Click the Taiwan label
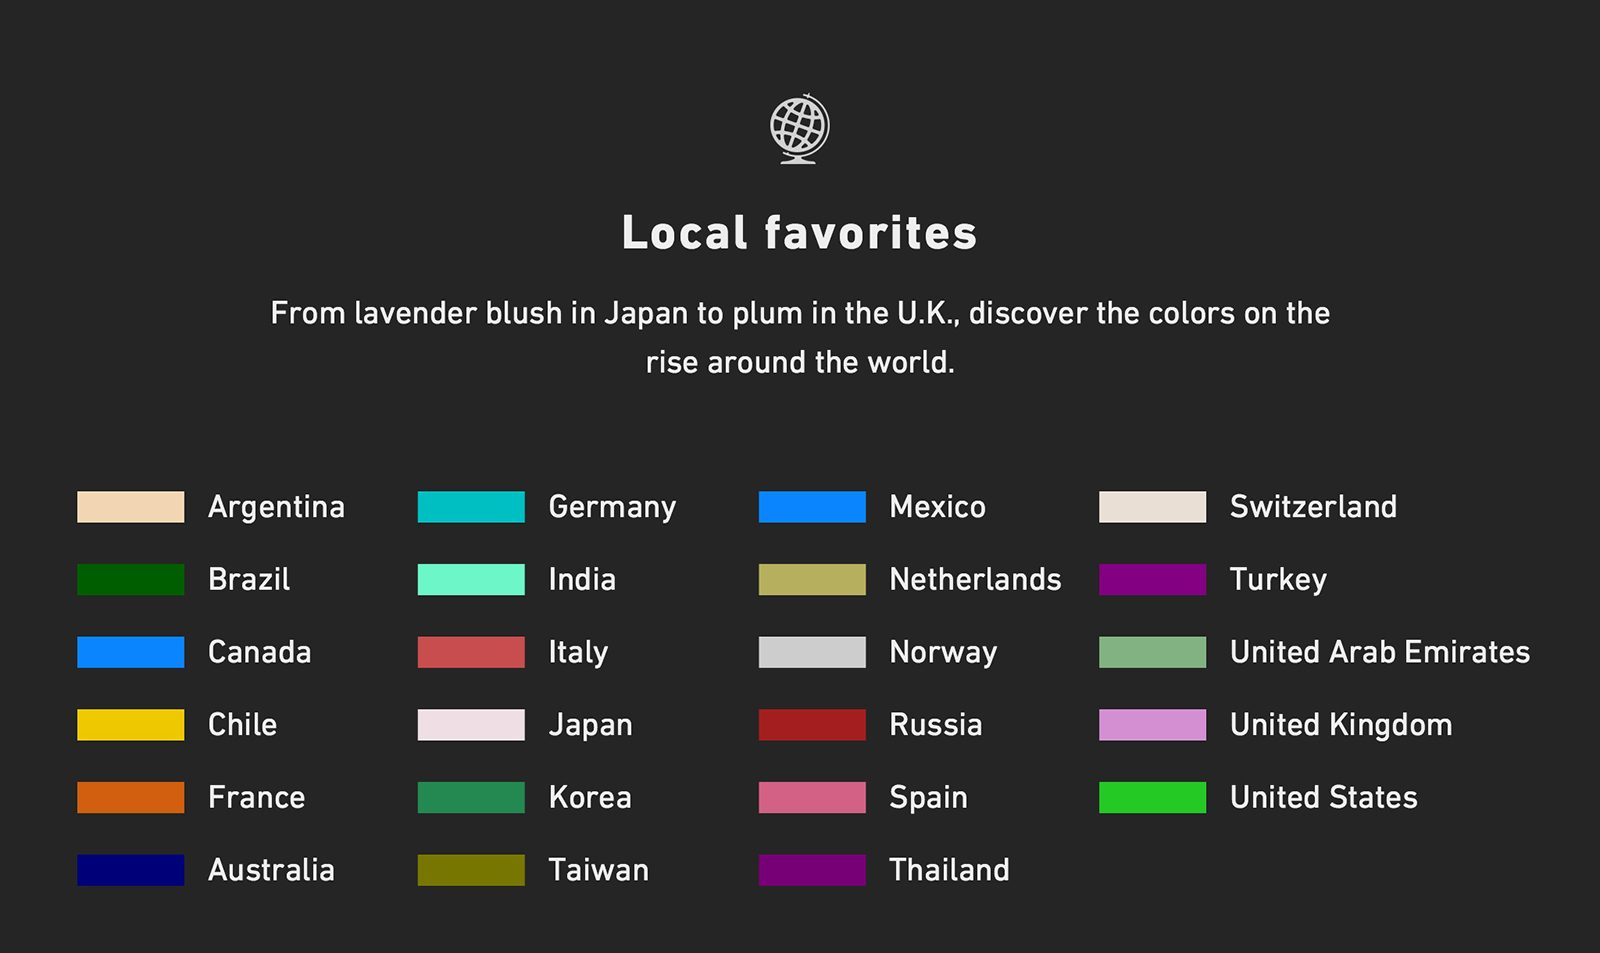 point(598,870)
